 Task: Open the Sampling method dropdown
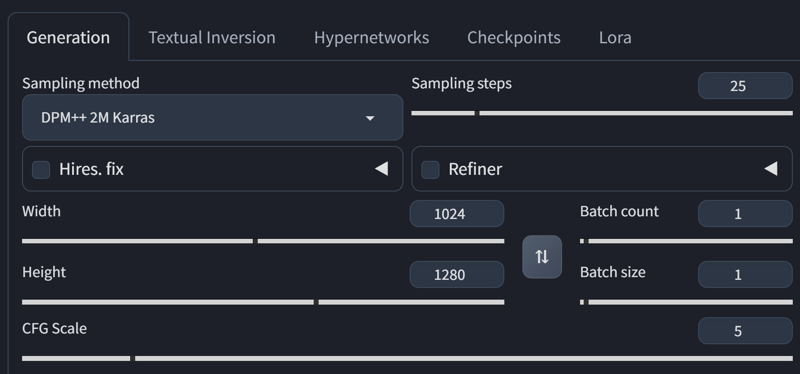[212, 117]
